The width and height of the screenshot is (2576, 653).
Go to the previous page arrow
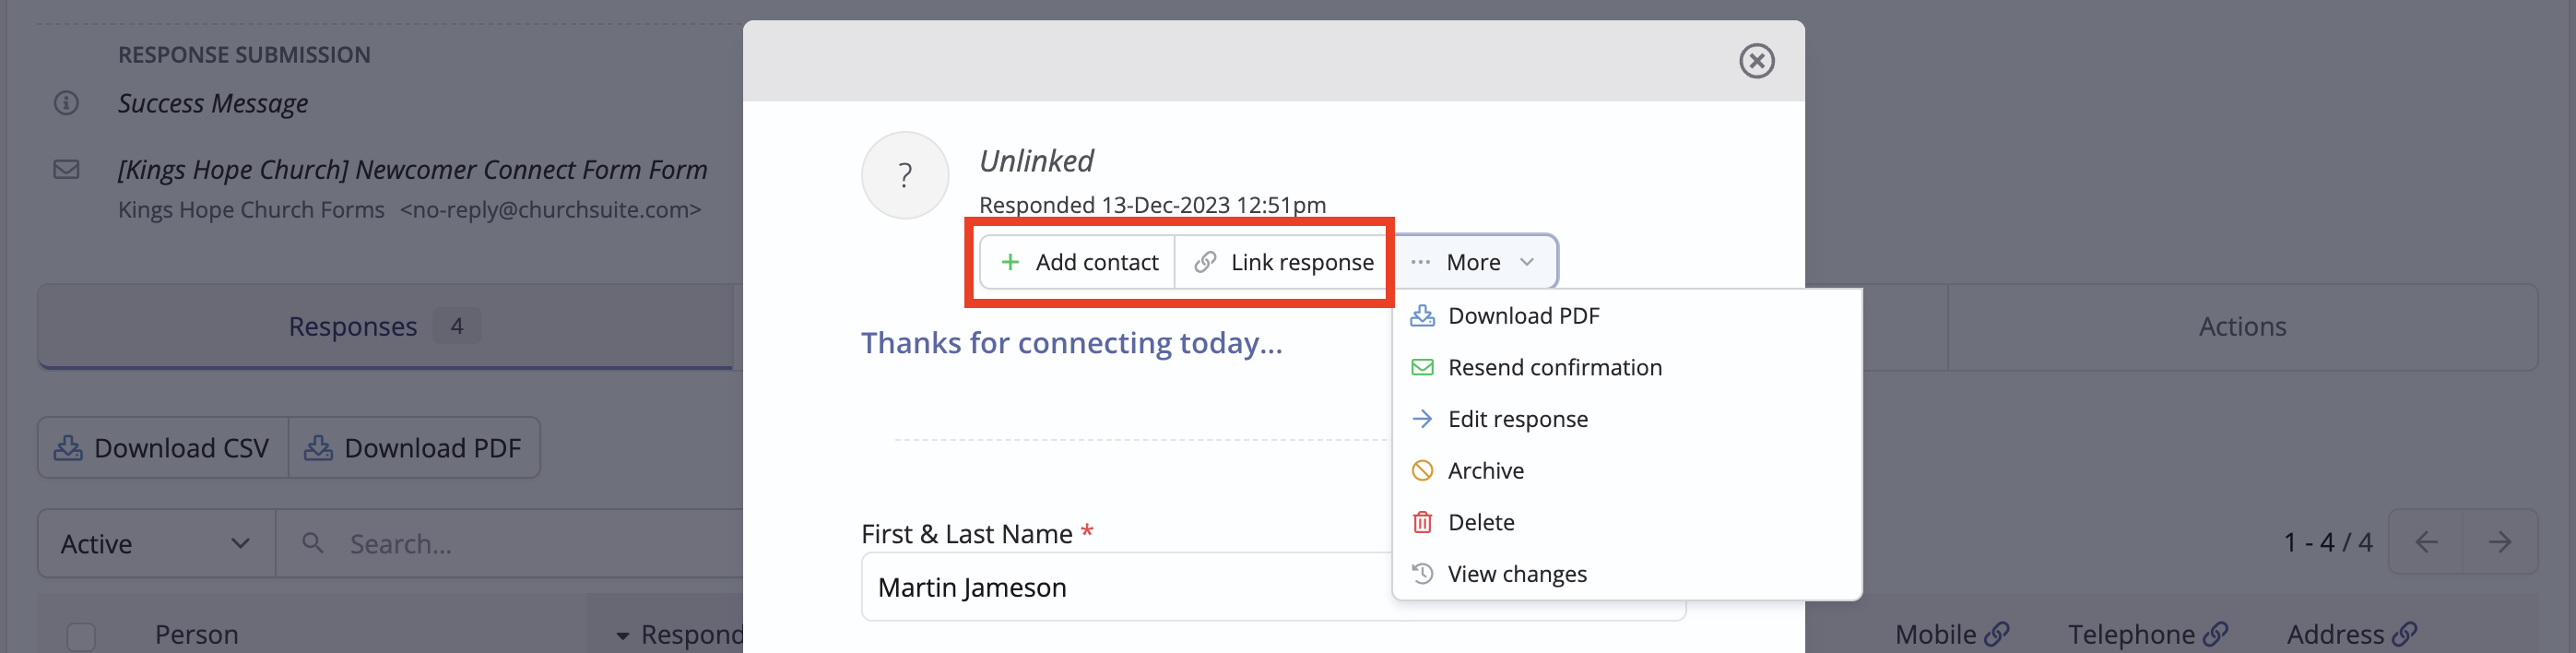pos(2426,542)
